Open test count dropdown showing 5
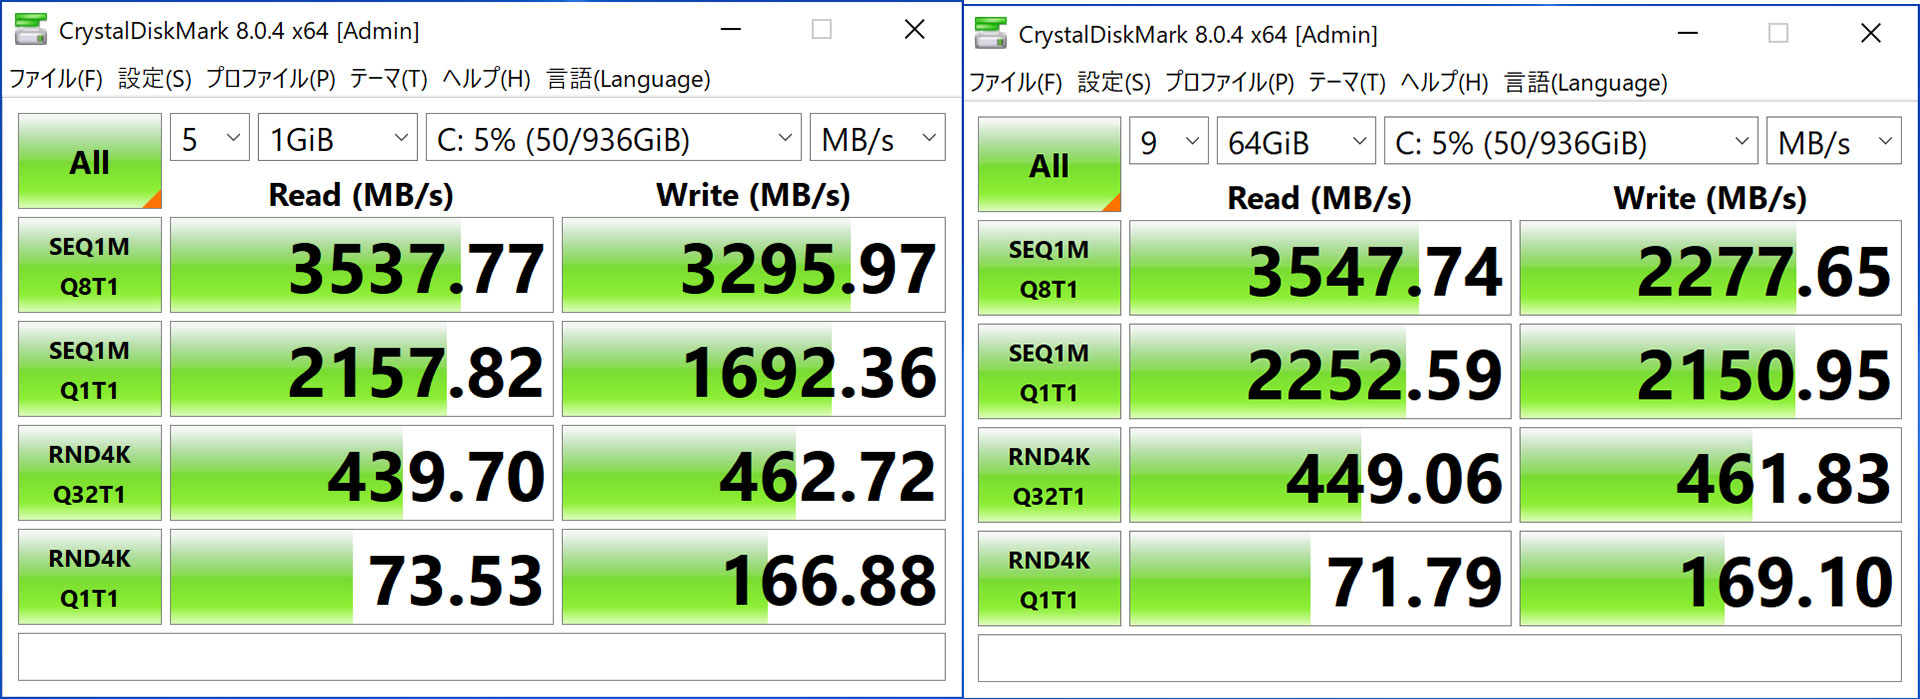The width and height of the screenshot is (1920, 699). [210, 138]
